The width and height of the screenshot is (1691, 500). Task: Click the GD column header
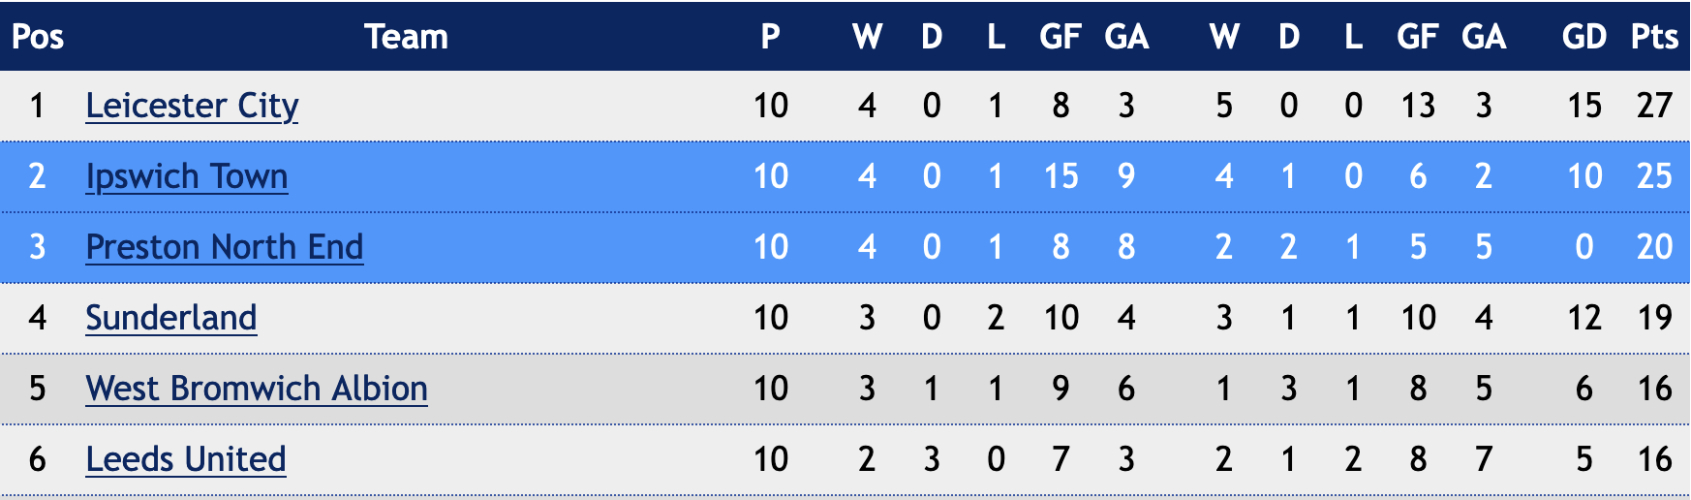(x=1584, y=37)
